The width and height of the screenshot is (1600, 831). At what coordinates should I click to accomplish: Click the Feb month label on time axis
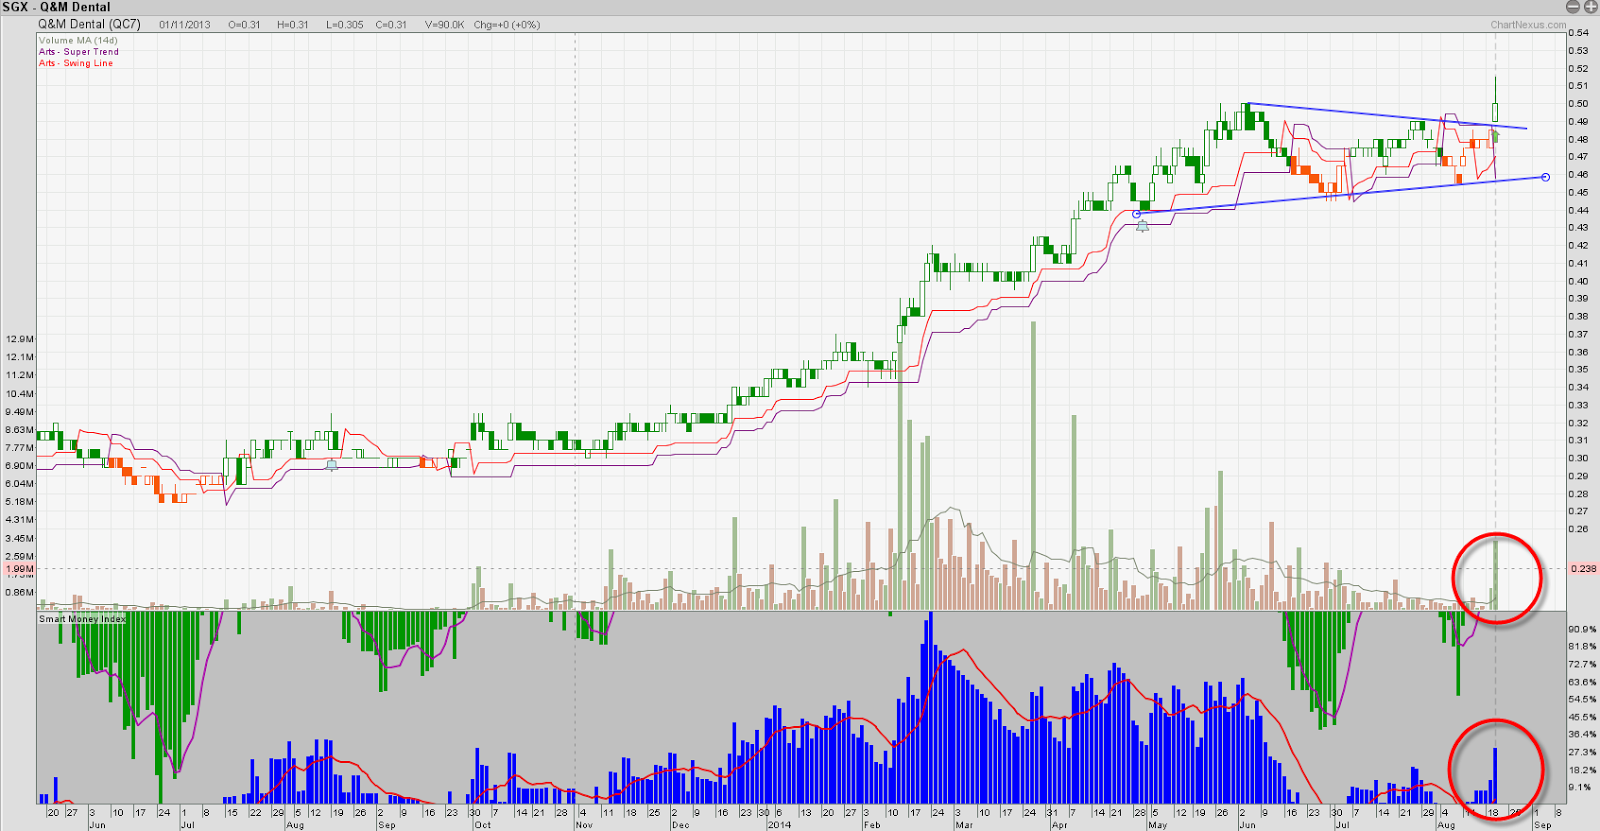(872, 825)
